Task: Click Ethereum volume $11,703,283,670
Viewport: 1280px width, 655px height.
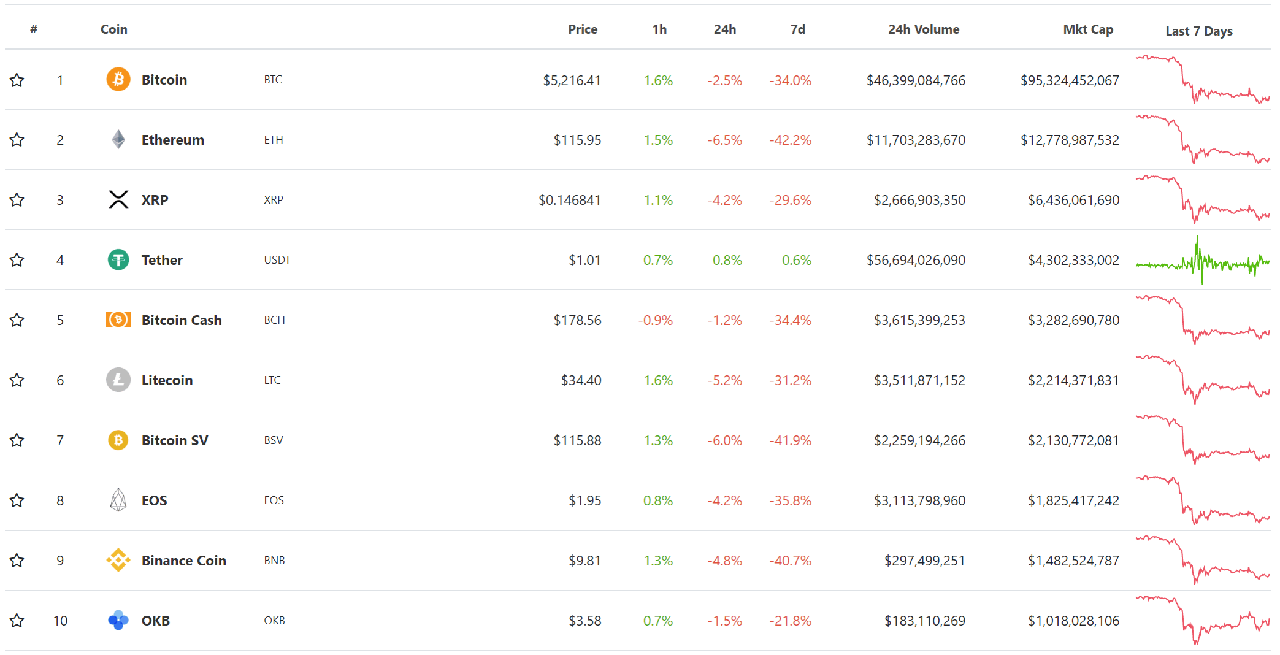Action: click(916, 140)
